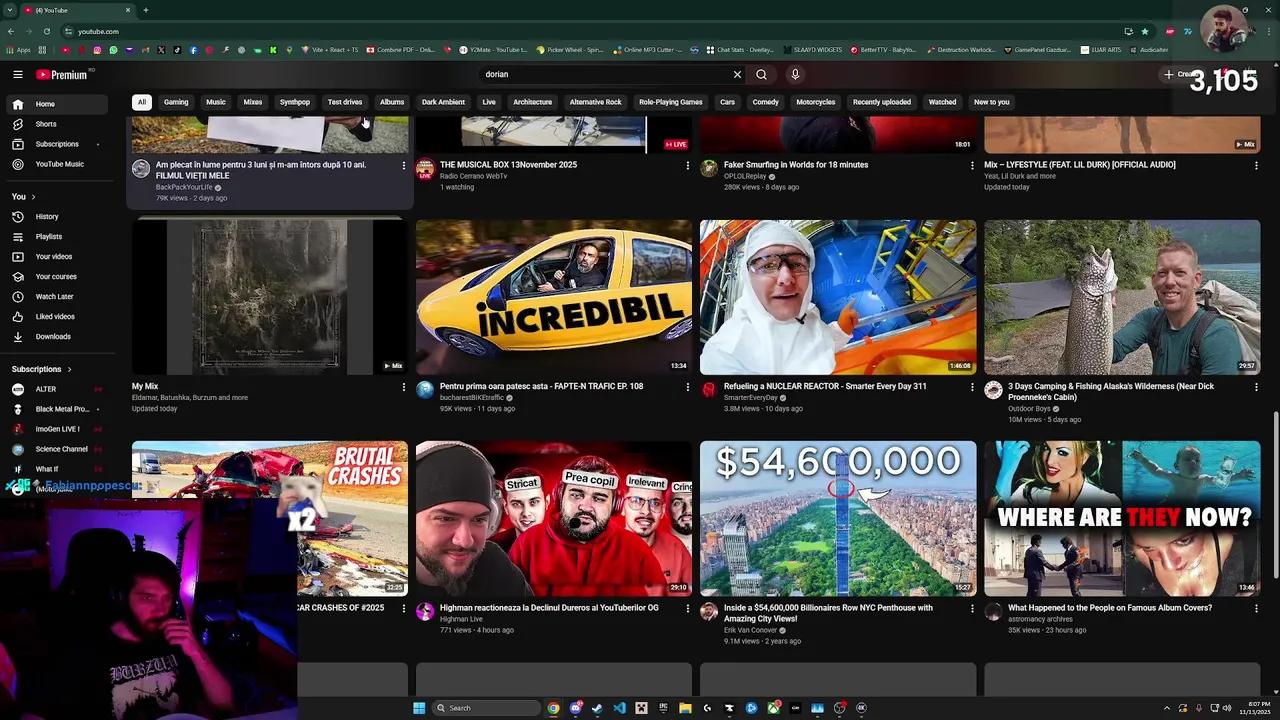Open History in the sidebar
This screenshot has height=720, width=1280.
[x=57, y=216]
